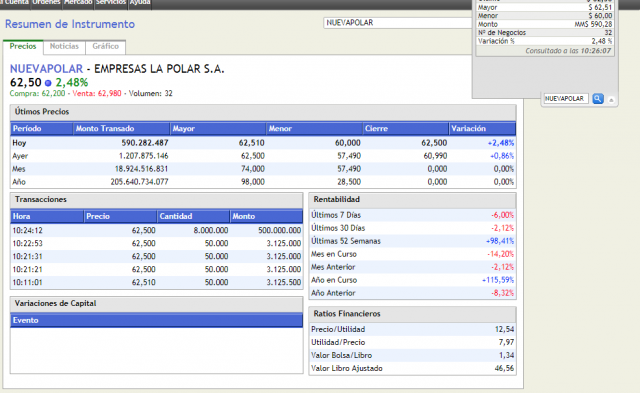Sort by Mayor column header
Viewport: 640px width, 393px height.
click(218, 129)
